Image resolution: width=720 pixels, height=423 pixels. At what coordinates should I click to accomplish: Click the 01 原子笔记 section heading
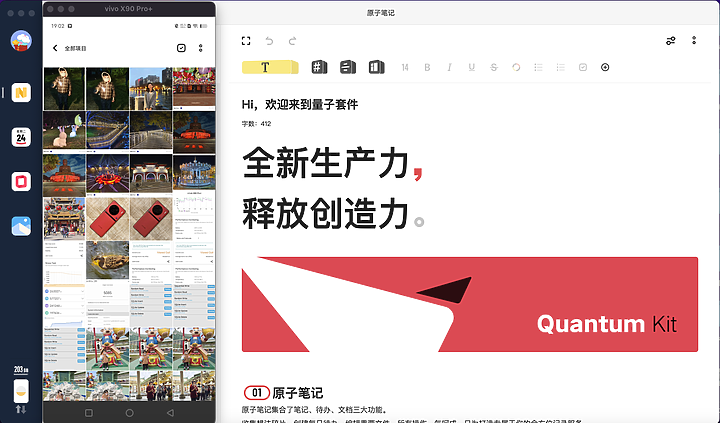pyautogui.click(x=283, y=393)
